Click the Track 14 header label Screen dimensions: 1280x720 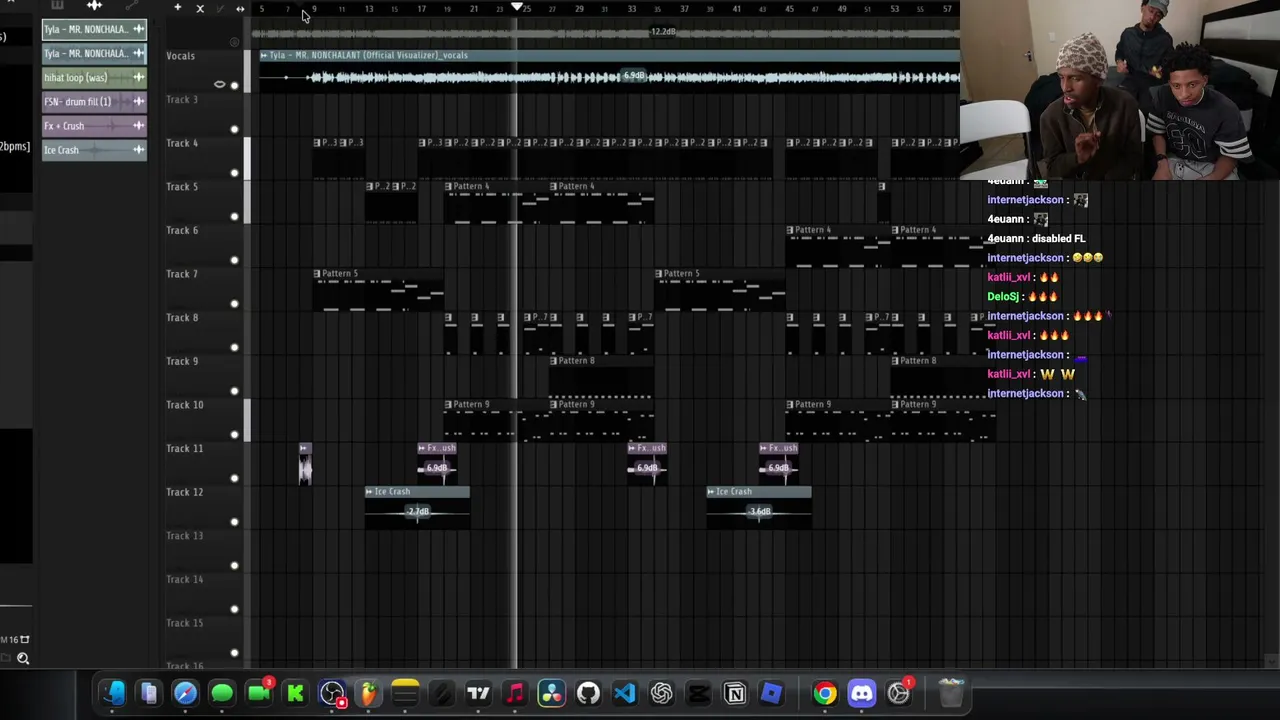tap(184, 579)
